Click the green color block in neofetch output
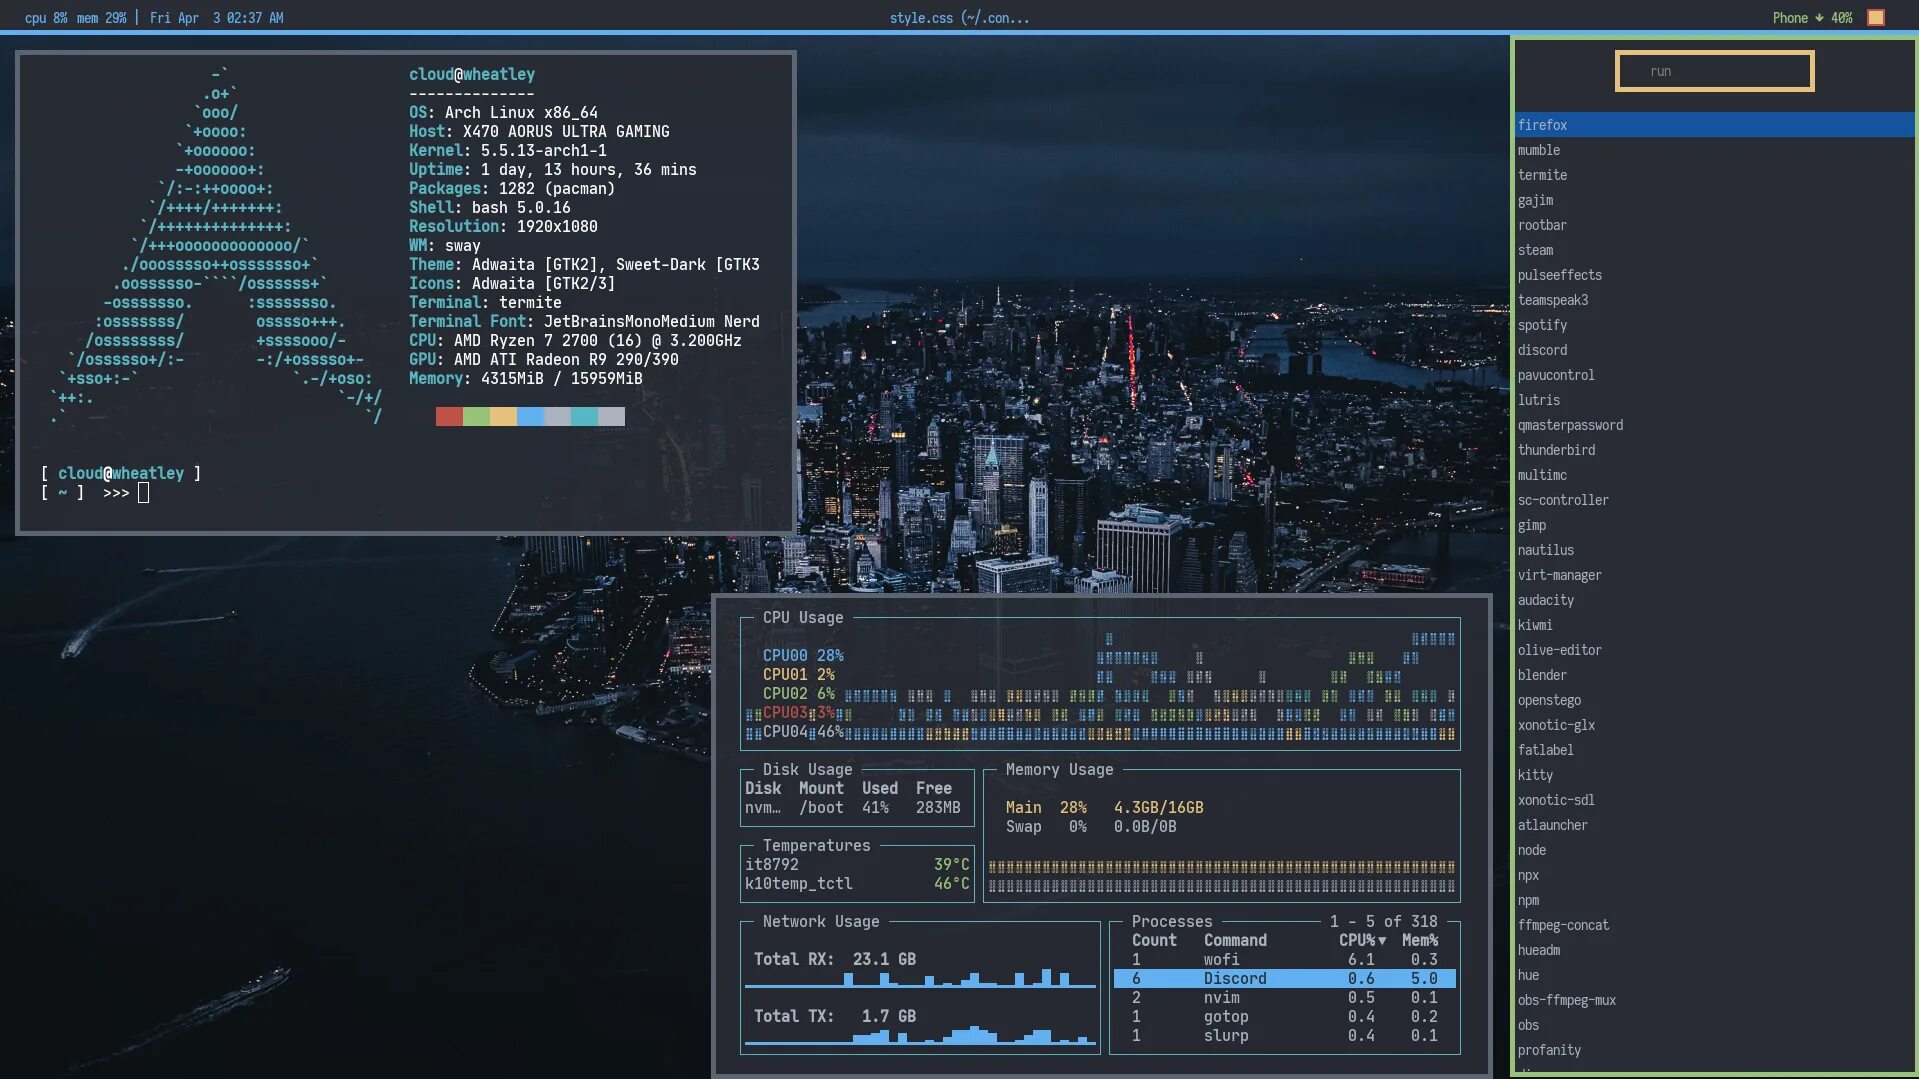This screenshot has height=1079, width=1919. point(476,416)
